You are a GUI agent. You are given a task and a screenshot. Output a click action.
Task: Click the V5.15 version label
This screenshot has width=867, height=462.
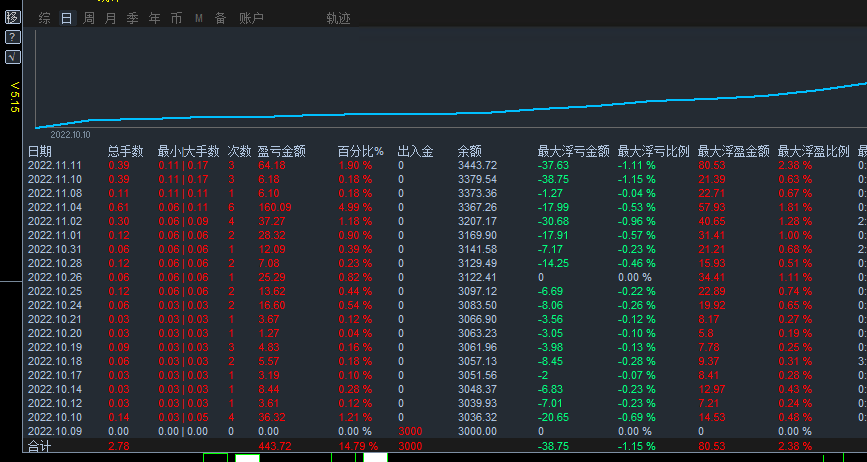click(x=15, y=97)
